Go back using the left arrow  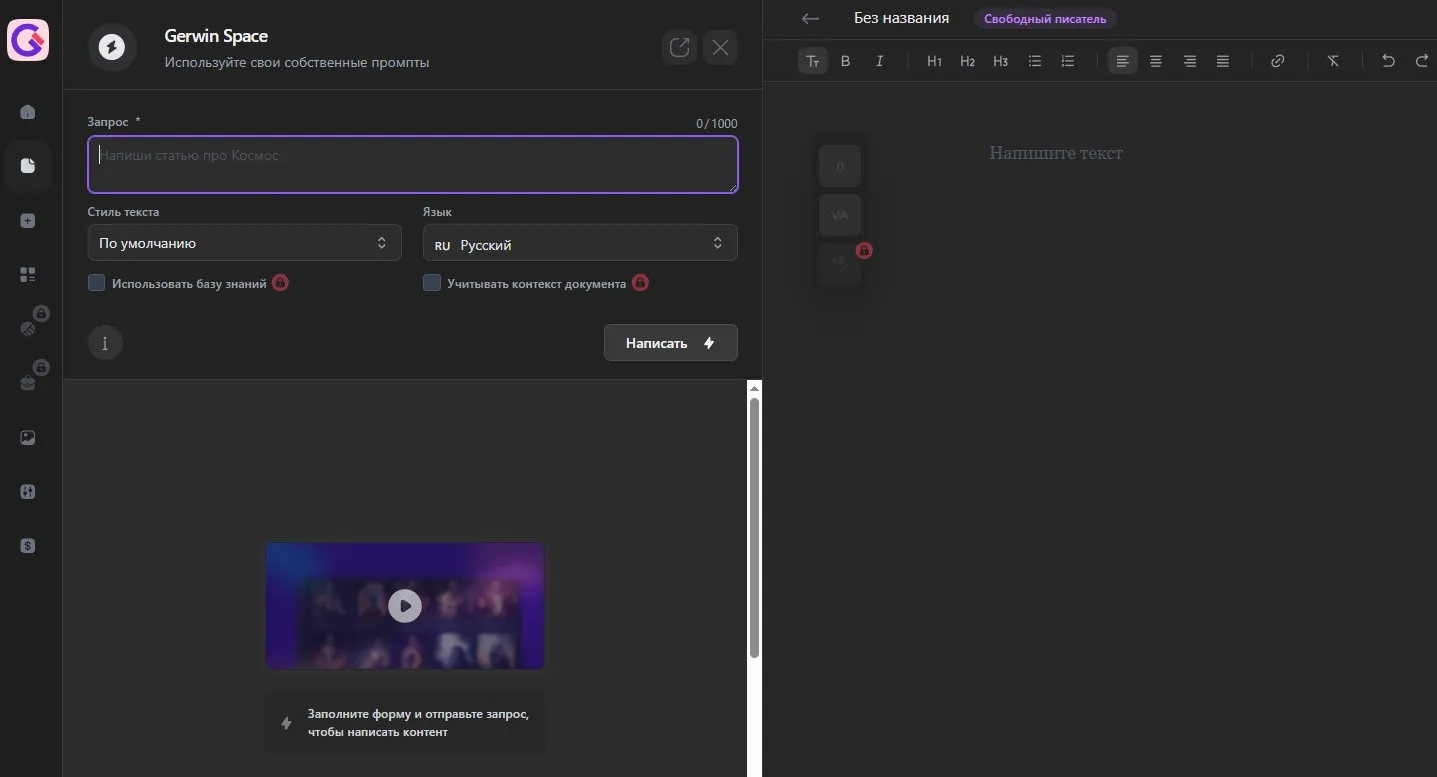point(811,18)
